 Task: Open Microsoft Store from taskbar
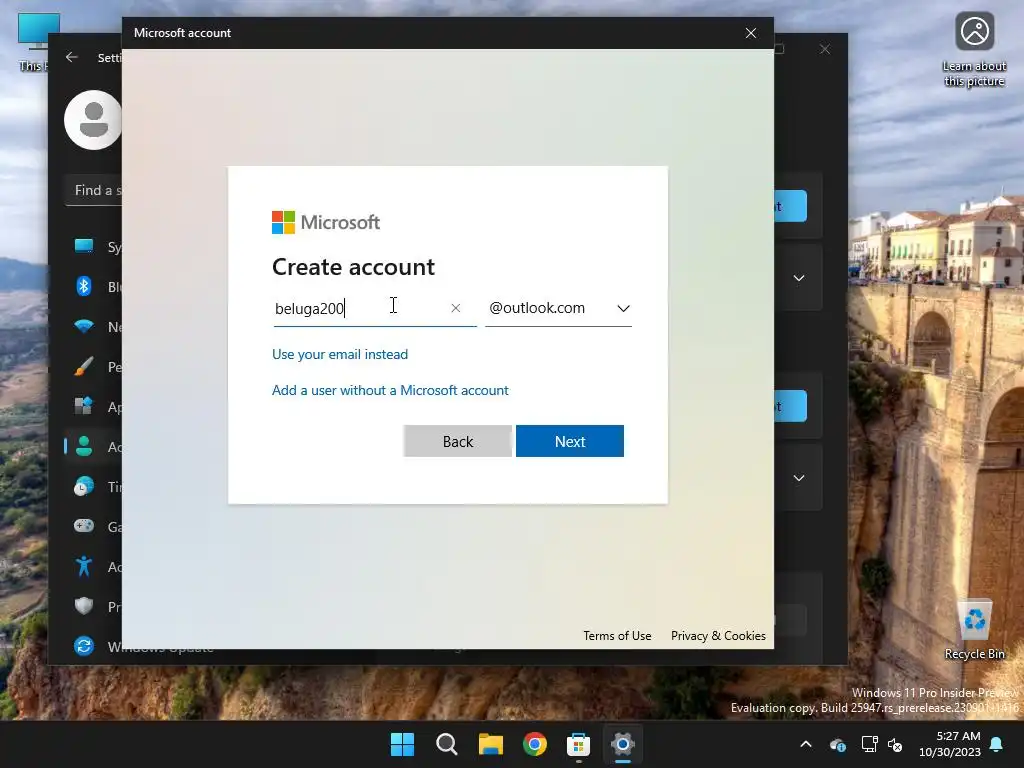(x=579, y=744)
